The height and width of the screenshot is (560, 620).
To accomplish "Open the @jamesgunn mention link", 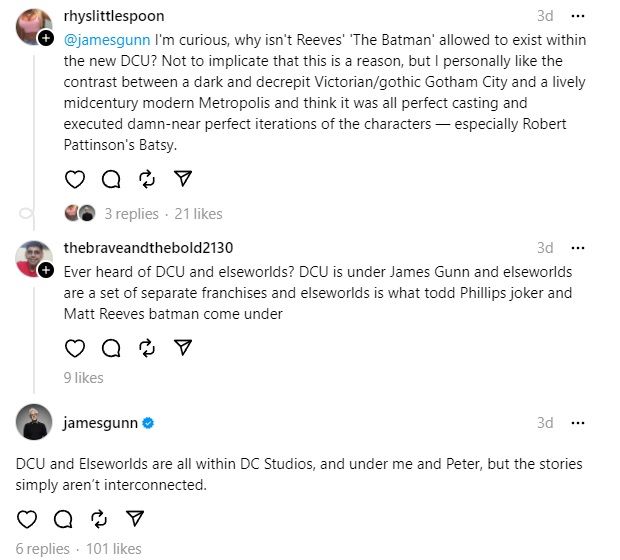I will [105, 39].
